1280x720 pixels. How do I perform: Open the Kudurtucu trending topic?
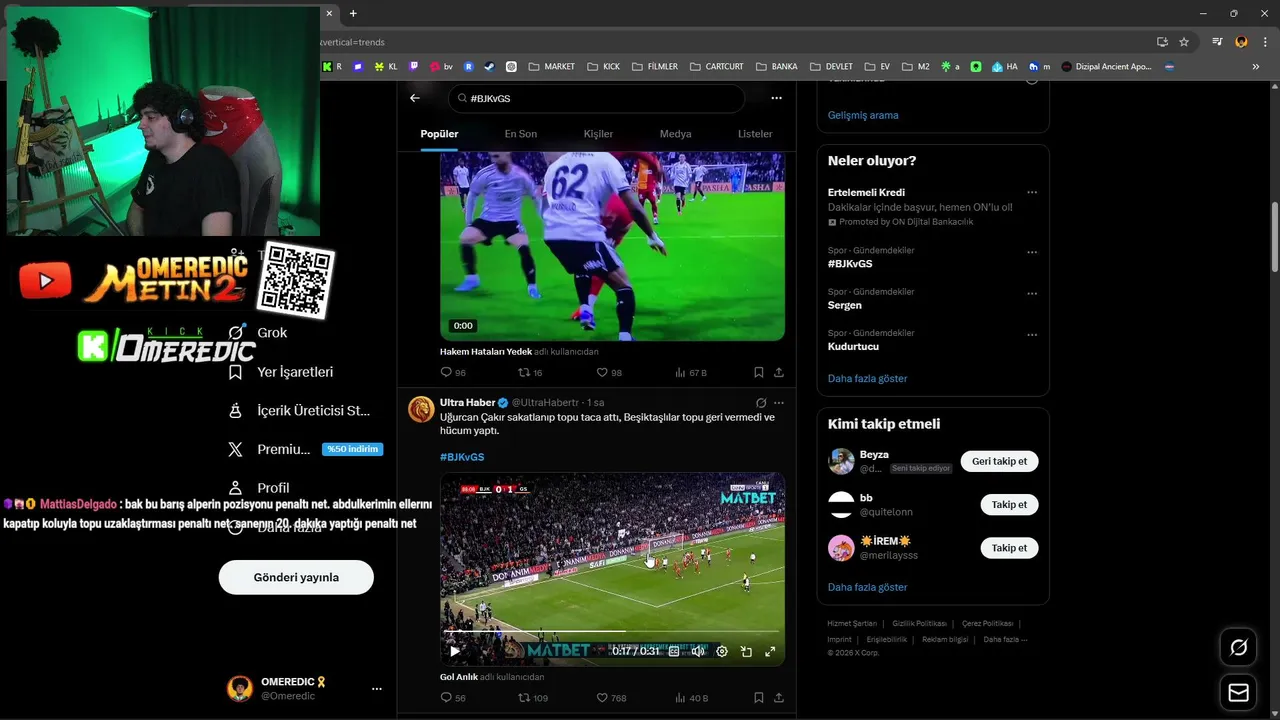point(853,346)
